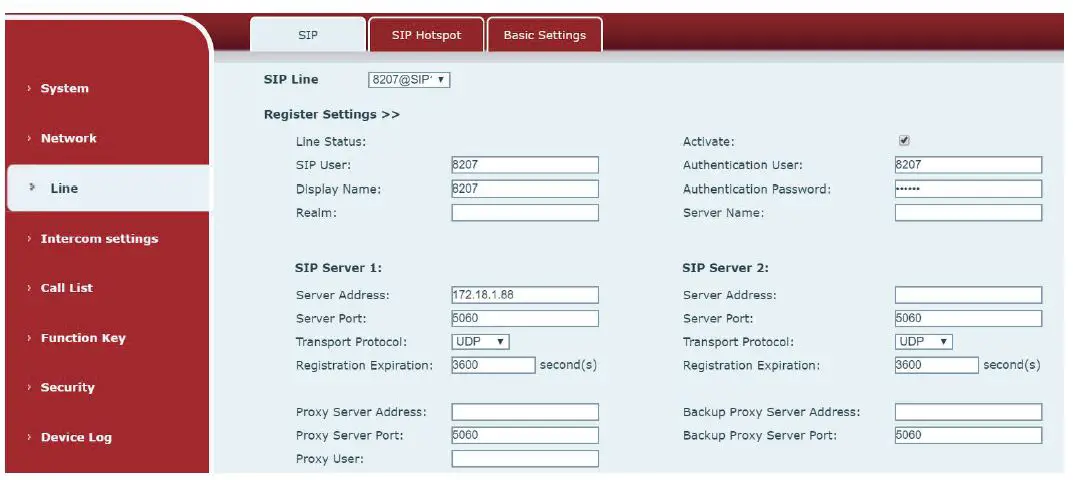Viewport: 1073px width, 480px height.
Task: Open SIP Server 1 Transport Protocol dropdown
Action: click(x=481, y=341)
